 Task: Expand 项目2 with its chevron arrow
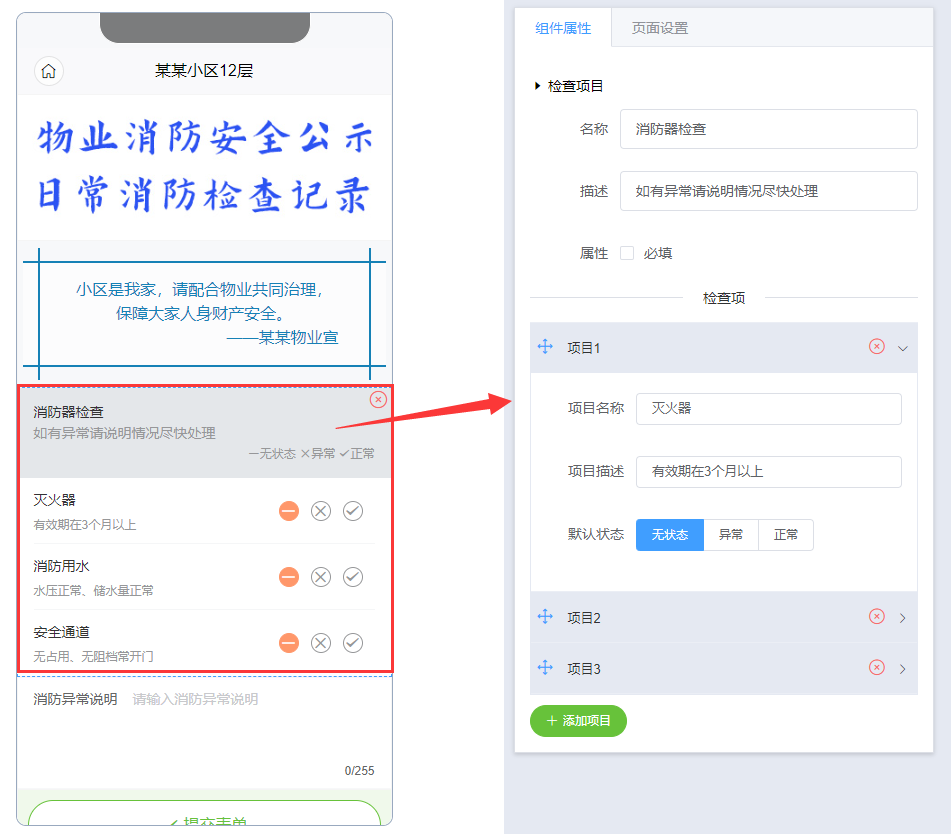[x=903, y=618]
